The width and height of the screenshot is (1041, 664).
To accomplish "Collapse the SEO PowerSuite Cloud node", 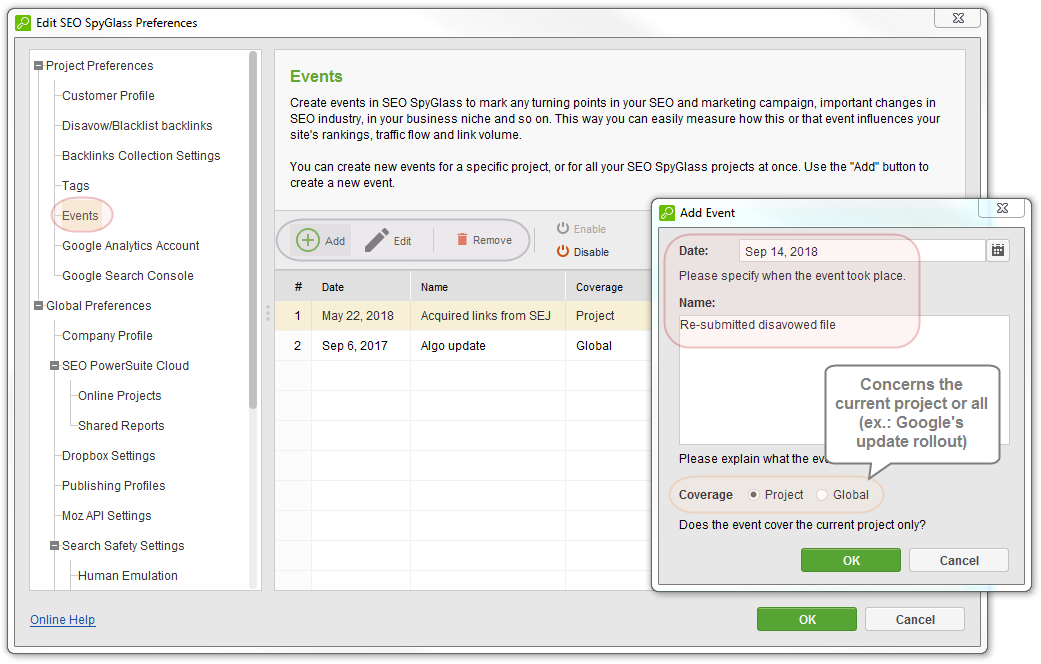I will (54, 366).
